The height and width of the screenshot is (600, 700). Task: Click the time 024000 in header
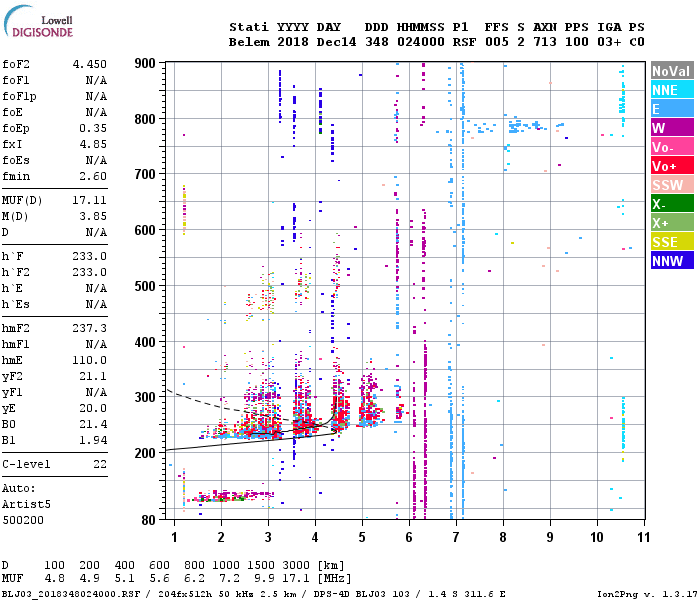pyautogui.click(x=421, y=42)
